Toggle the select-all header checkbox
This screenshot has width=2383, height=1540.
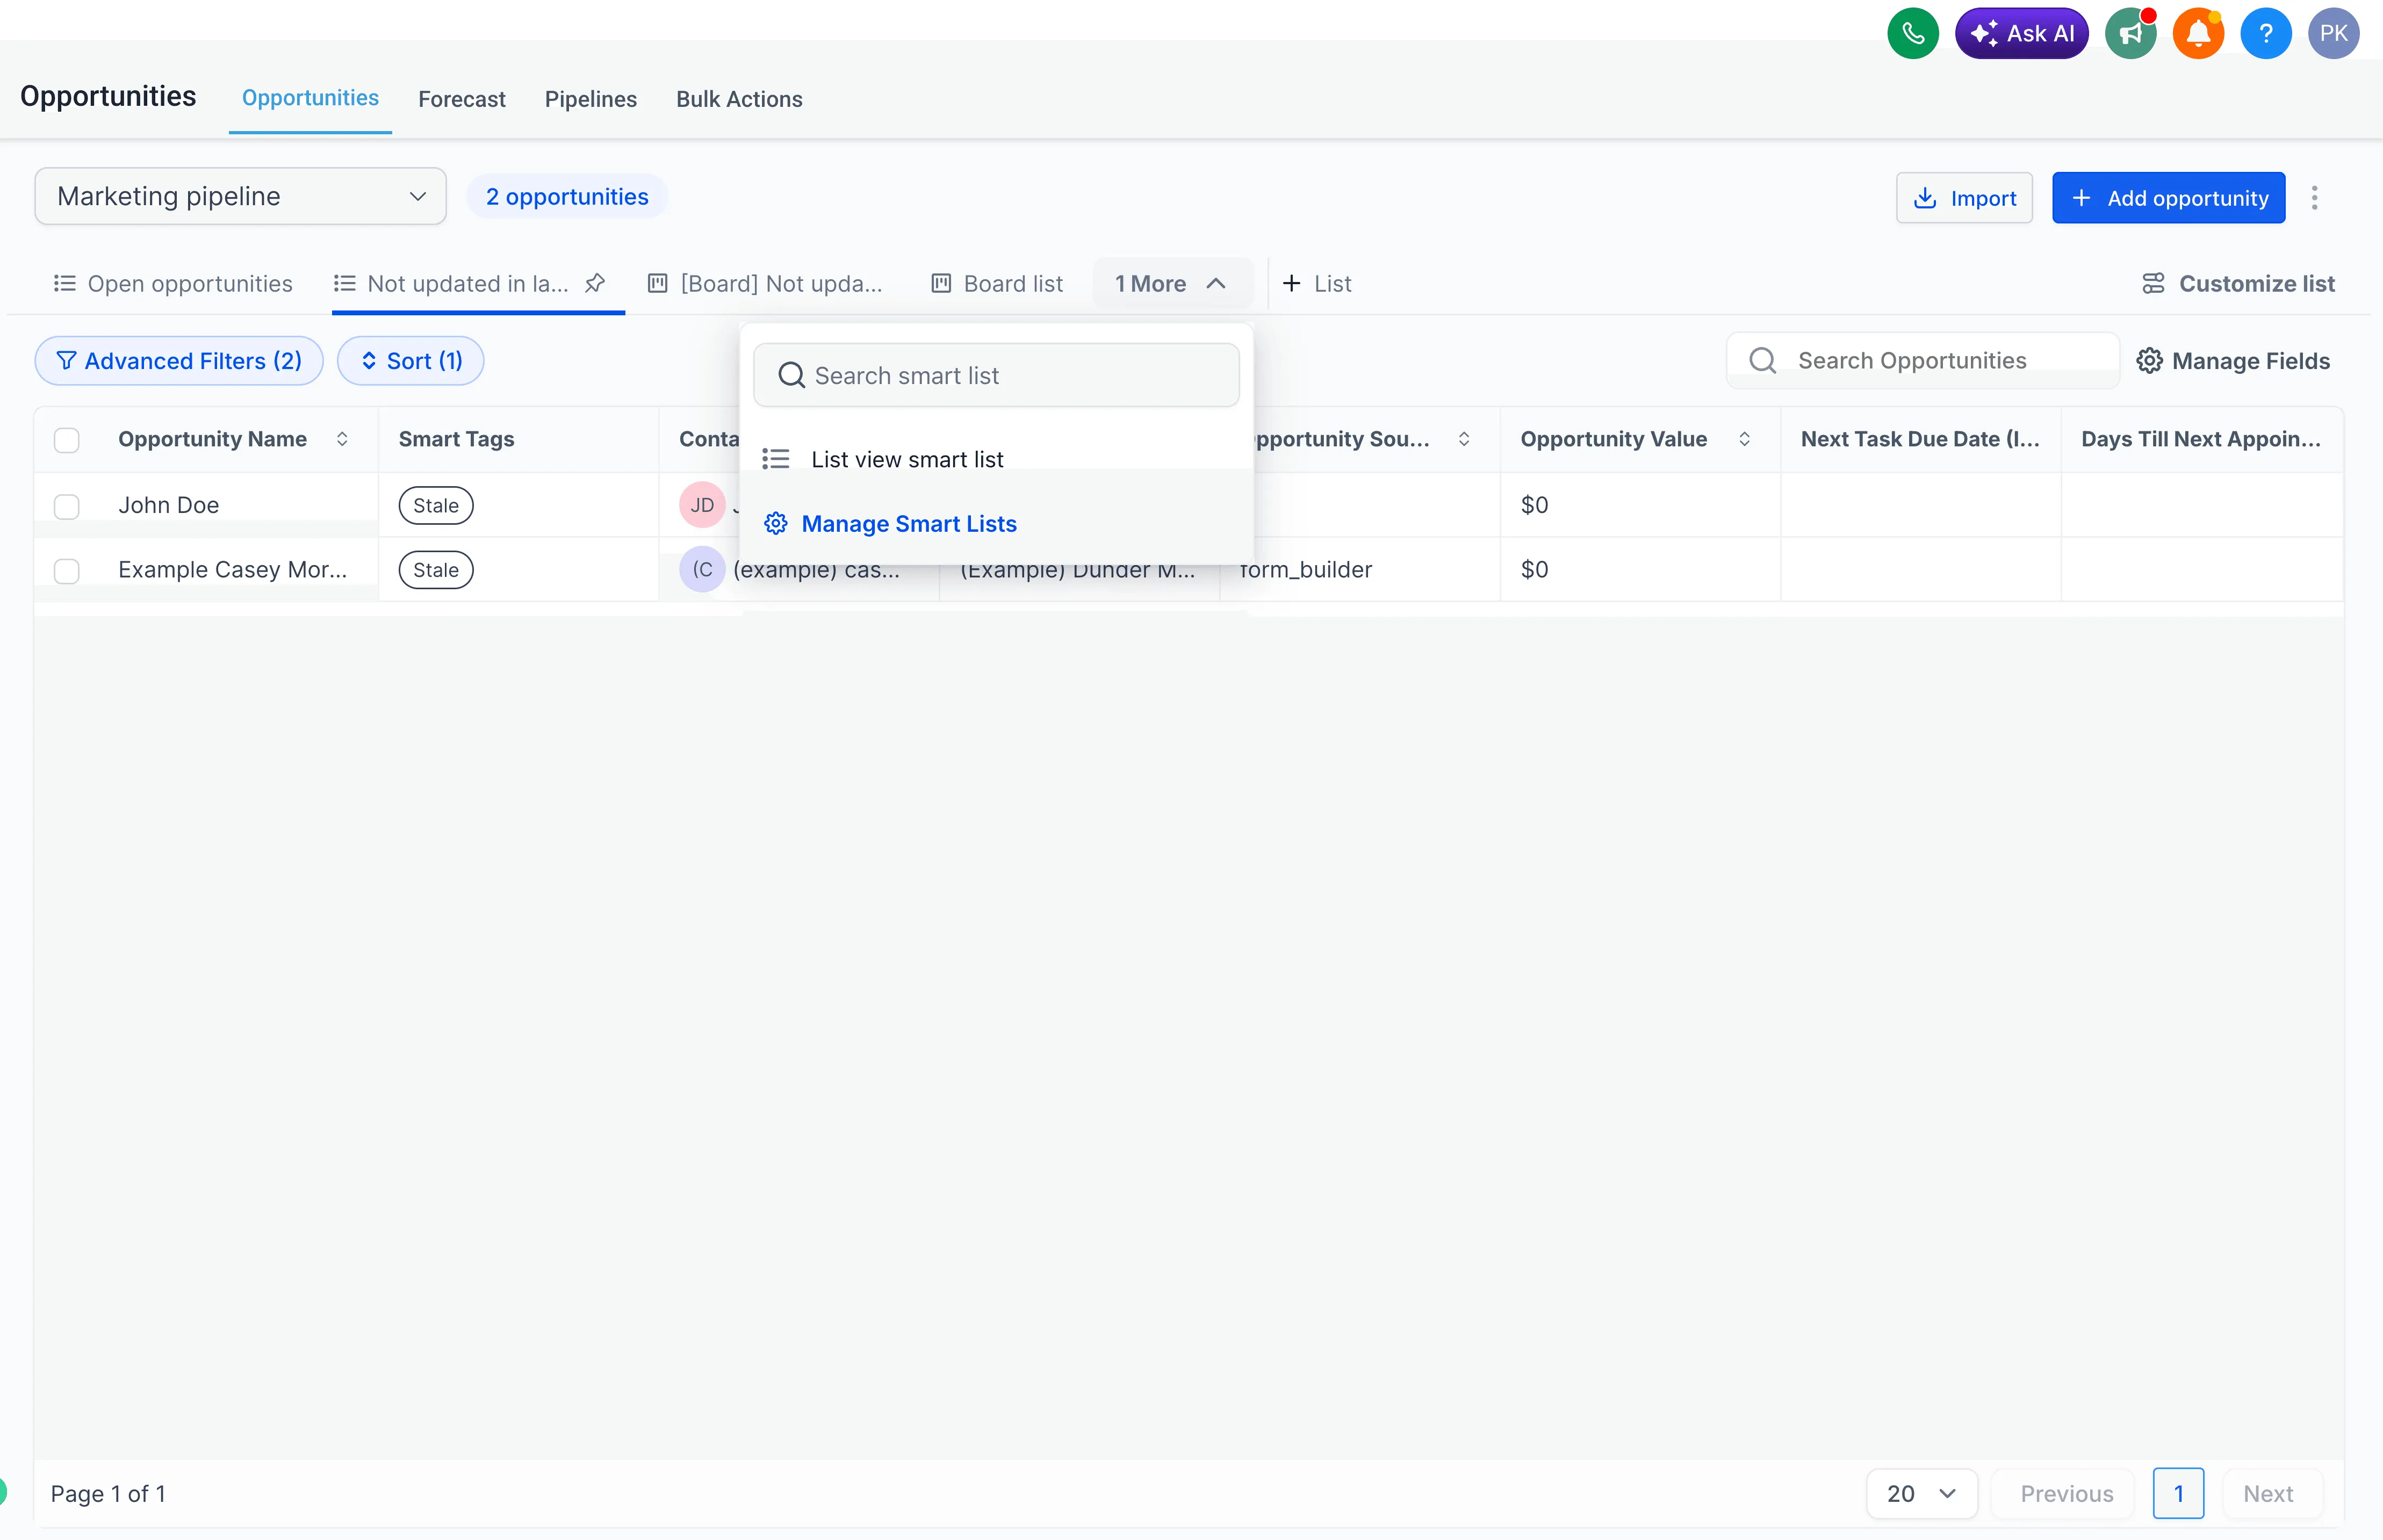67,439
